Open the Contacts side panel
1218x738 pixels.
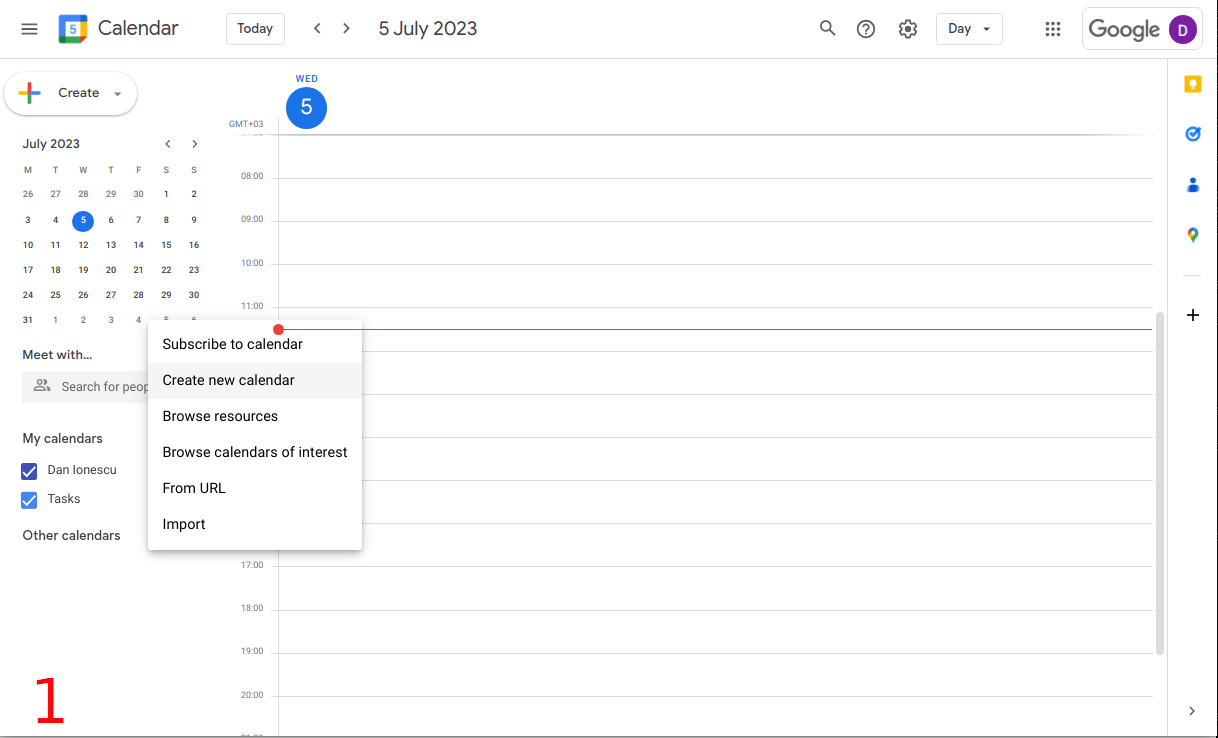click(x=1192, y=184)
